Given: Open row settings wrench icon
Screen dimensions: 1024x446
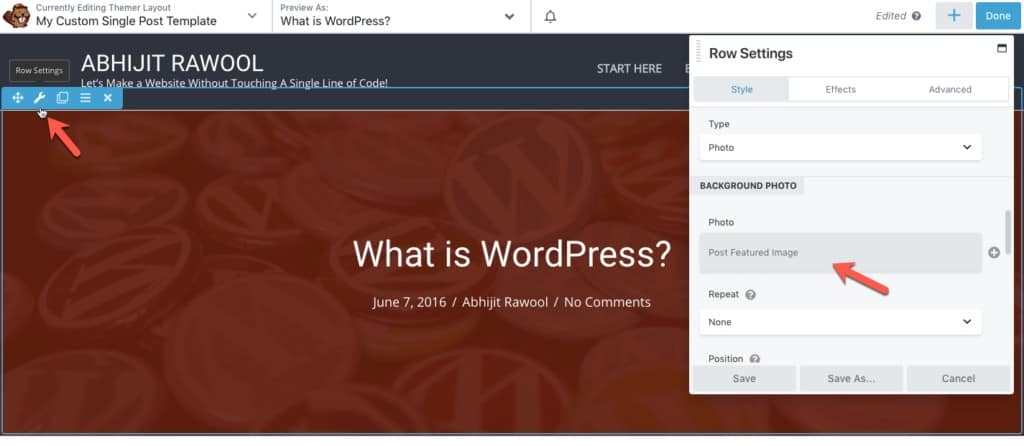Looking at the screenshot, I should 40,98.
